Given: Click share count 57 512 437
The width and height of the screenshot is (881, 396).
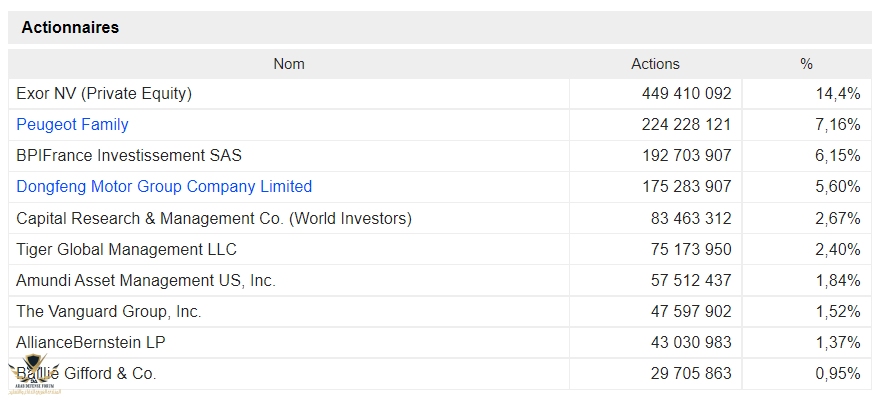Looking at the screenshot, I should [x=691, y=280].
